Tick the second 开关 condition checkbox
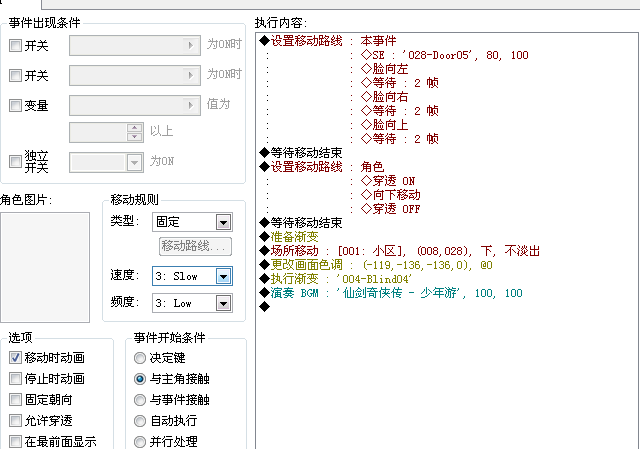The width and height of the screenshot is (640, 449). 16,76
